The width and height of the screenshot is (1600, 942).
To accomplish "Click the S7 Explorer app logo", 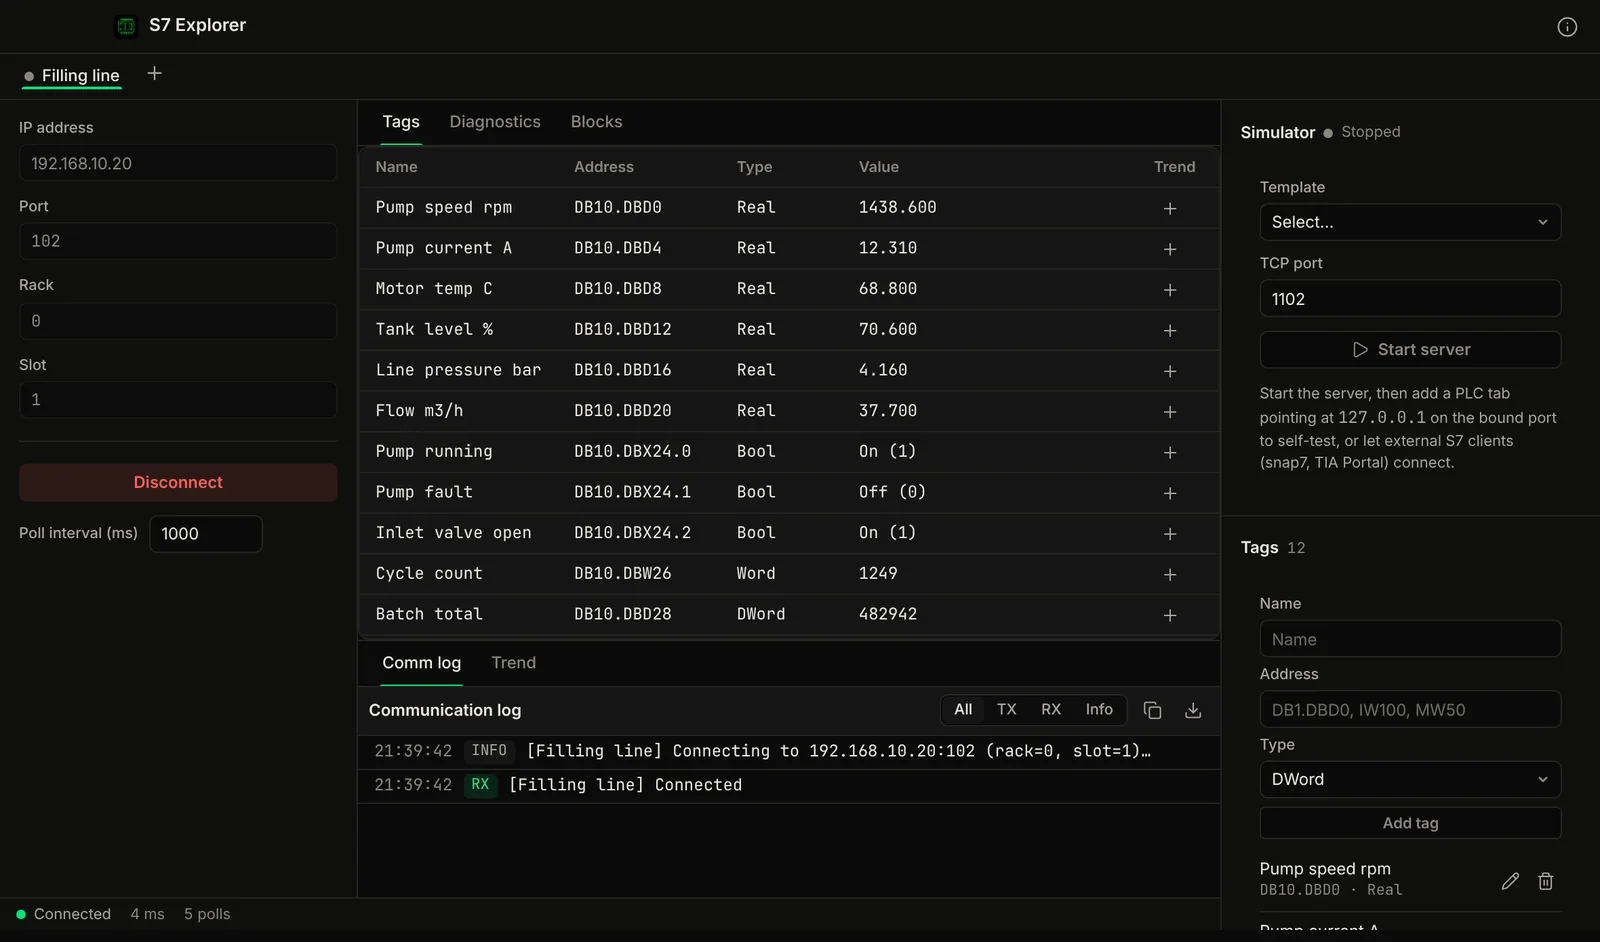I will (x=126, y=26).
